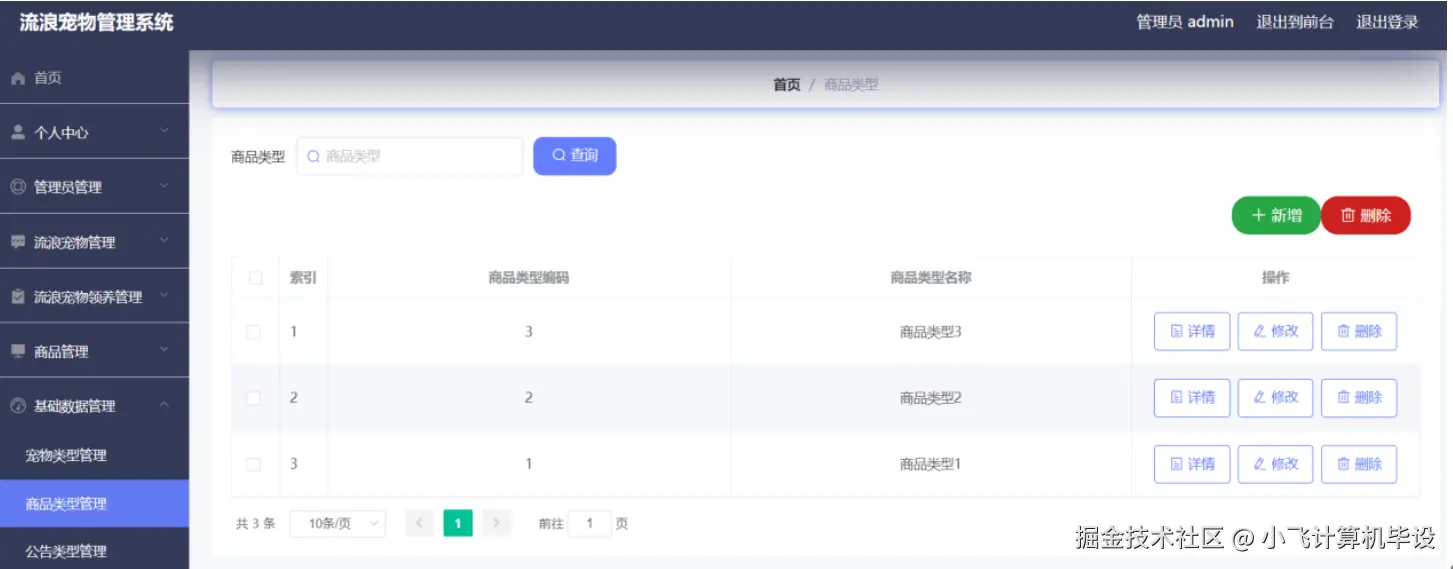Click the 共 3 条 total count text
This screenshot has height=569, width=1453.
coord(256,523)
